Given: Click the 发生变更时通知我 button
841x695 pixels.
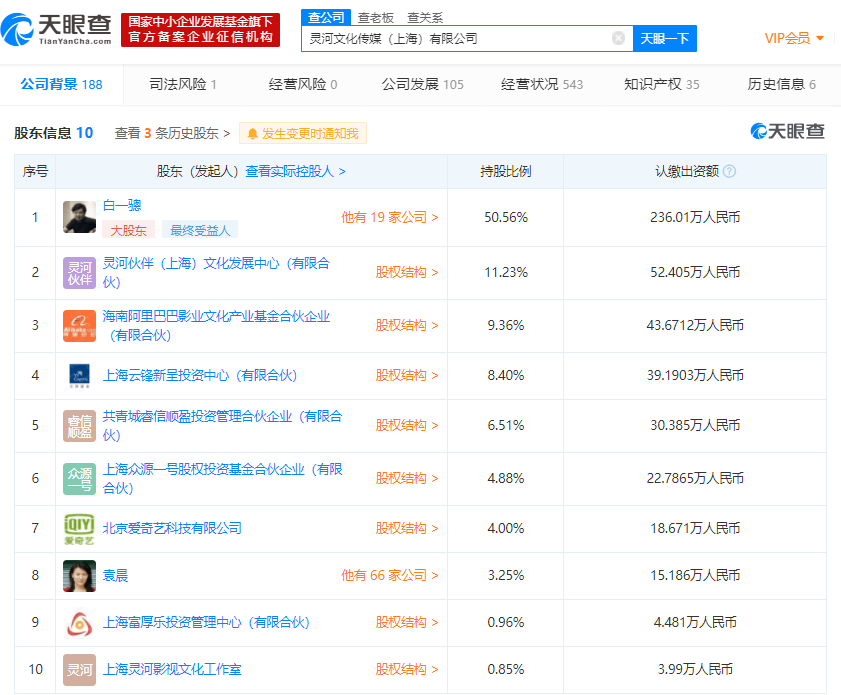Looking at the screenshot, I should [x=303, y=134].
